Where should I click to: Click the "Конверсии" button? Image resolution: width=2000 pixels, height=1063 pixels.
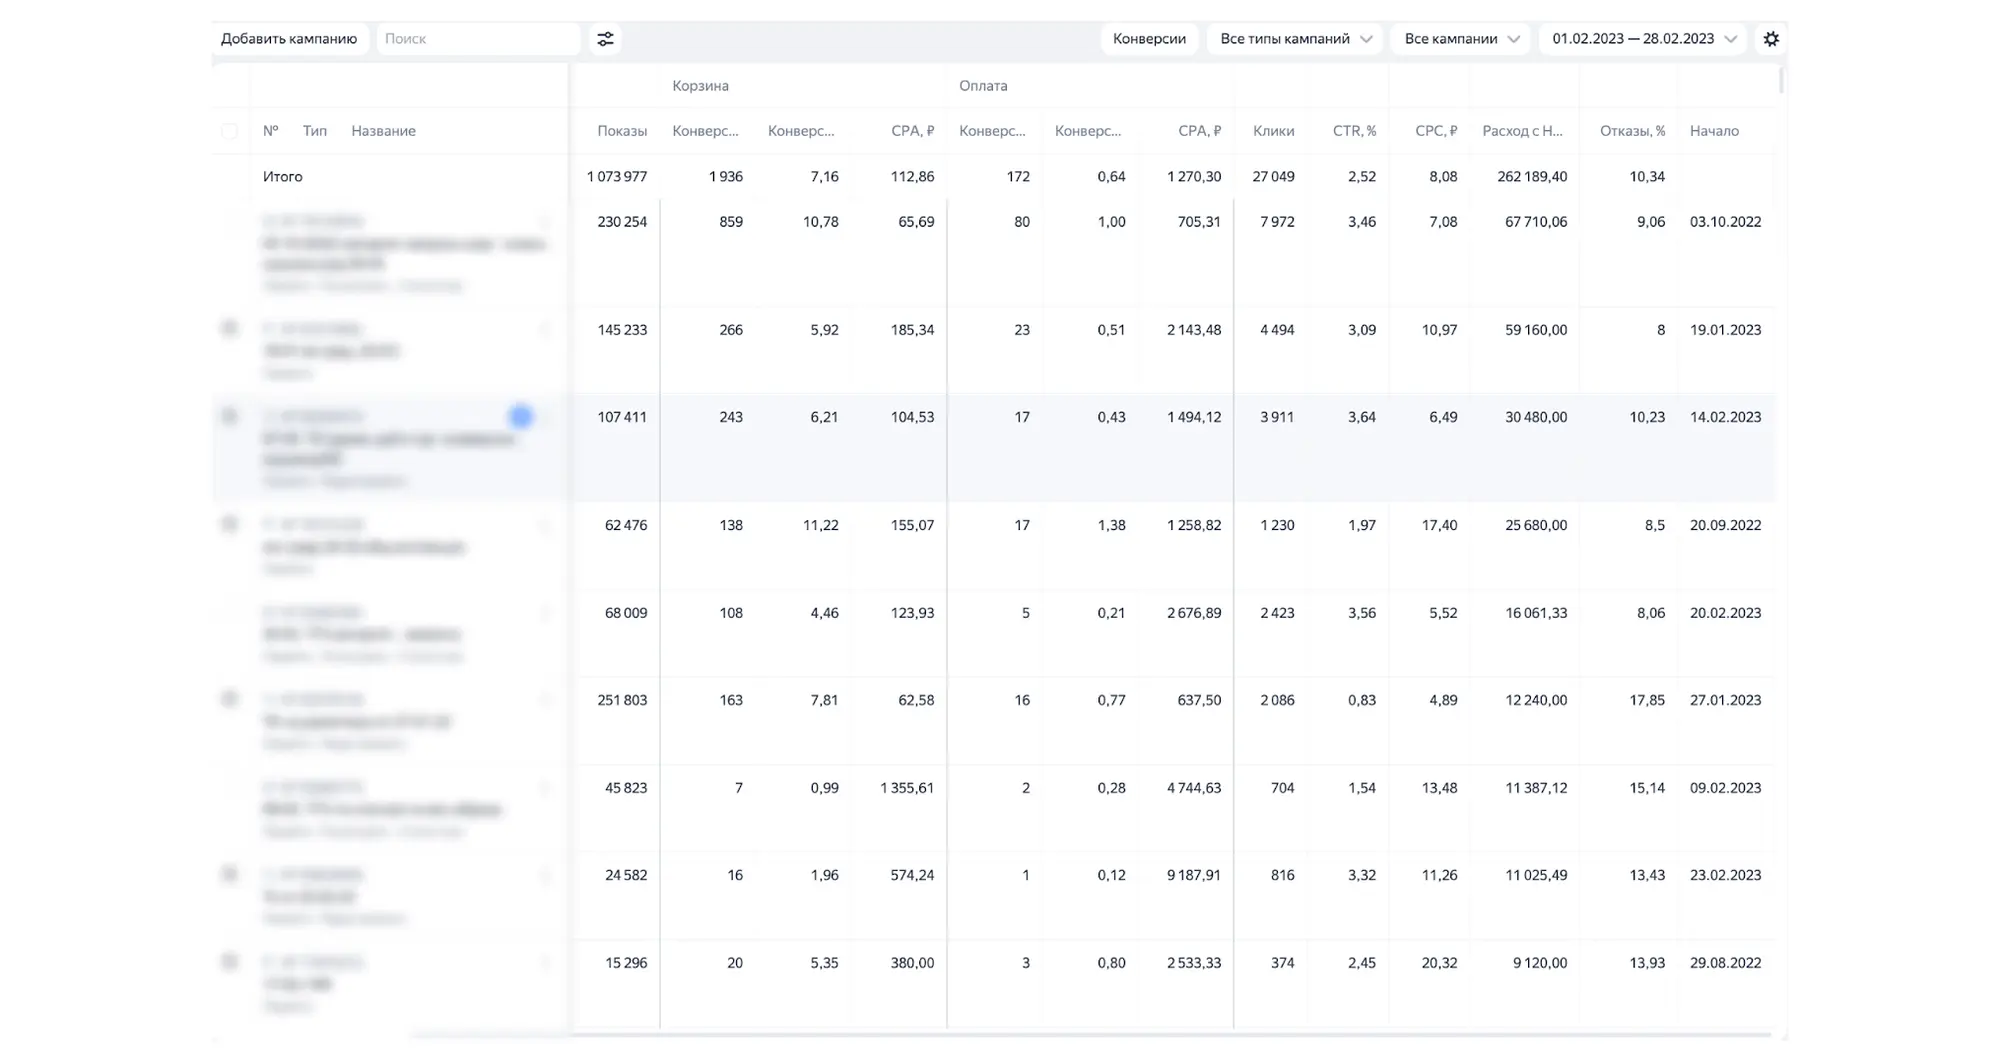tap(1149, 39)
